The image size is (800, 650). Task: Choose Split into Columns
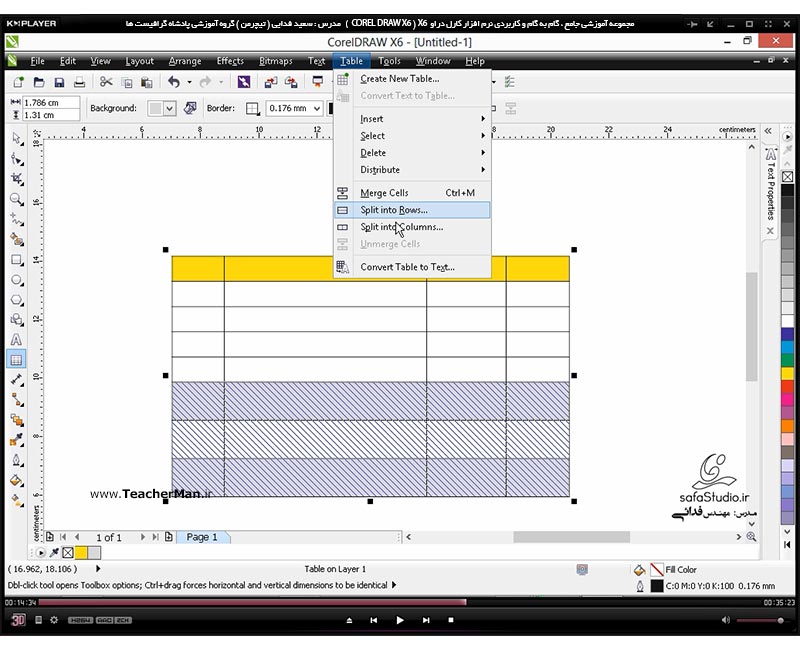pos(412,227)
